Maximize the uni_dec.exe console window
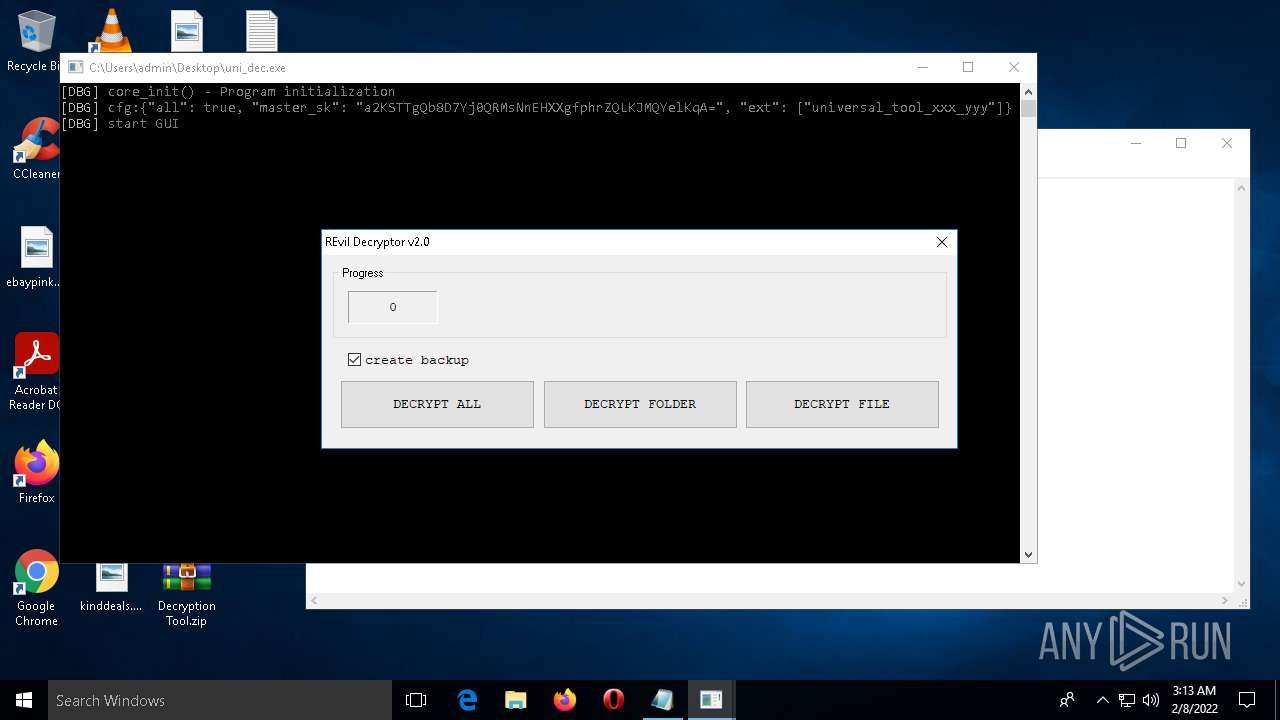The image size is (1280, 720). tap(968, 67)
